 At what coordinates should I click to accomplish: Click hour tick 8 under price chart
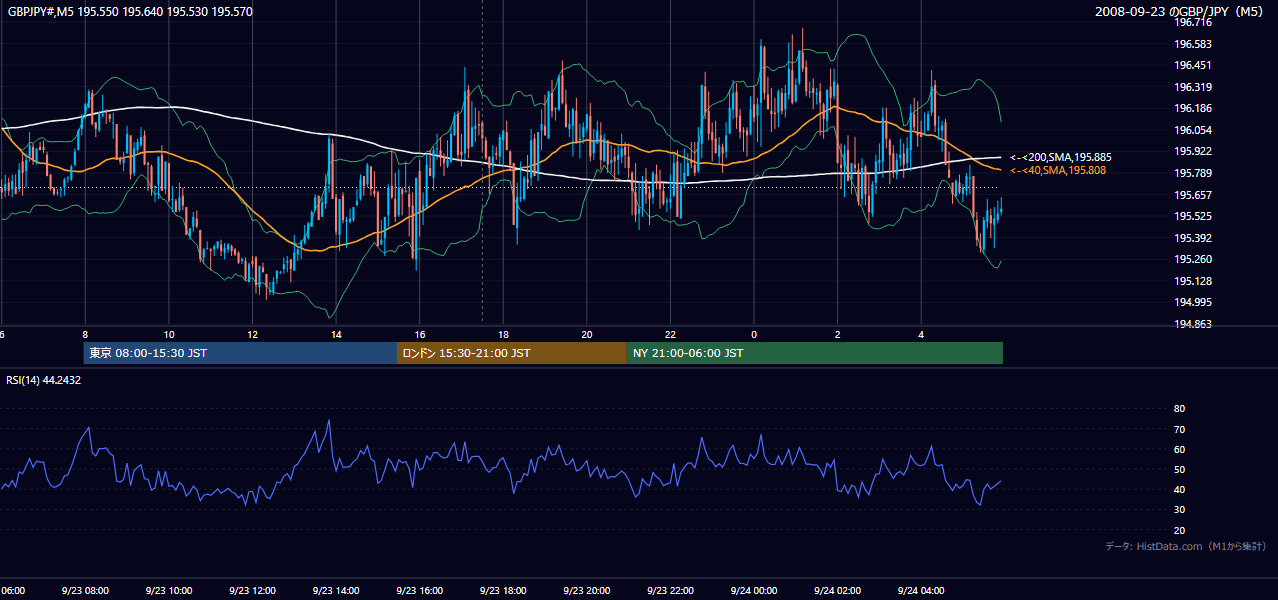85,335
